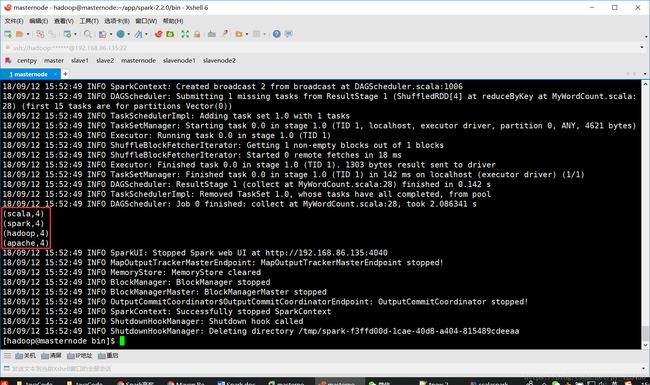Click the terminal scrollbar up arrow

[x=645, y=84]
